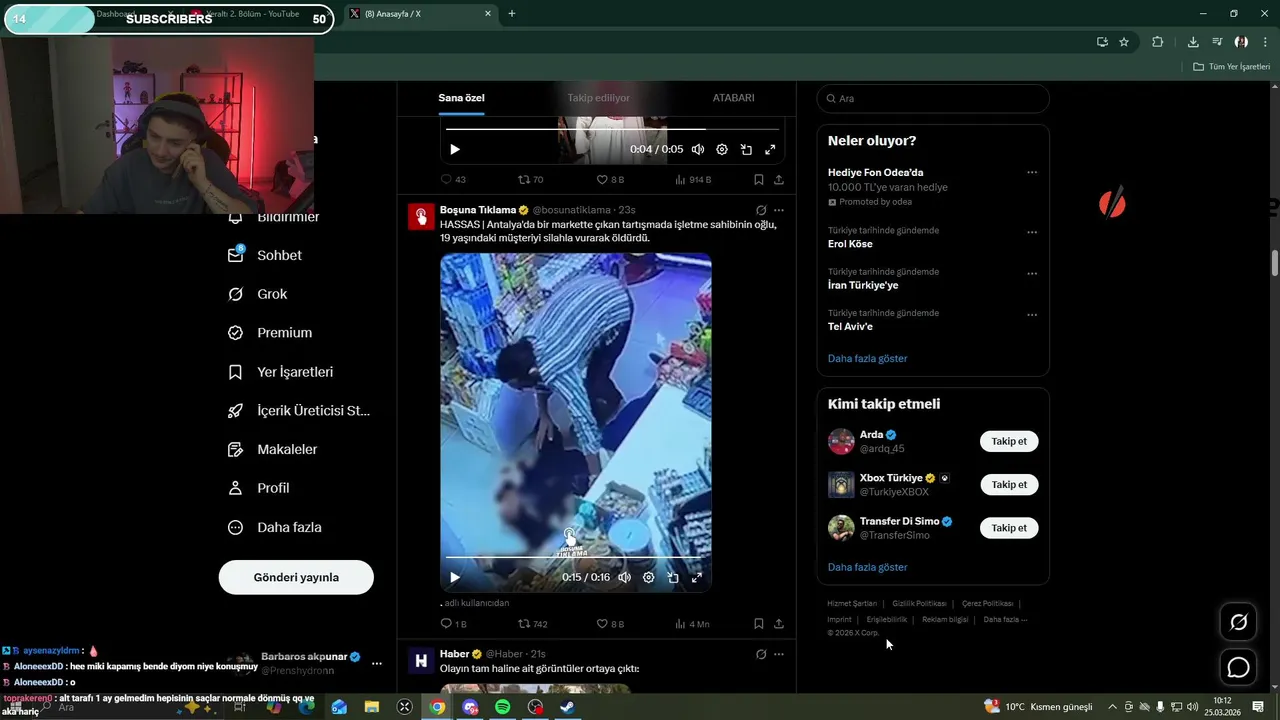
Task: Switch to ATABARI tab
Action: [733, 98]
